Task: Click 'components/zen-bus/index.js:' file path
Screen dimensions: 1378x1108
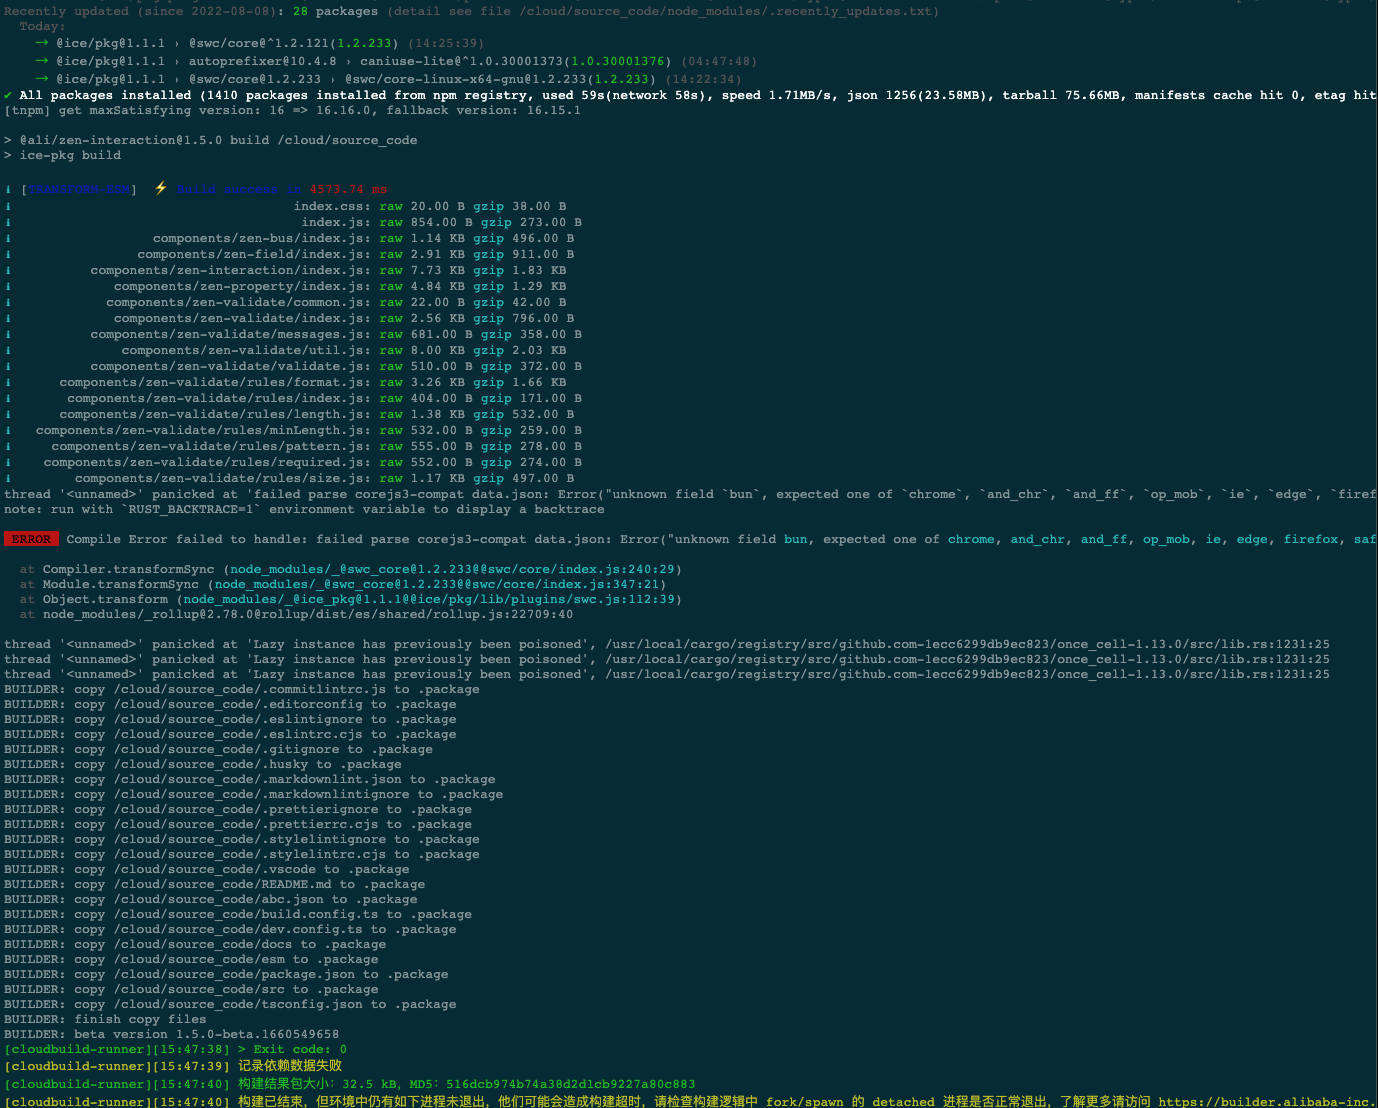Action: tap(262, 238)
